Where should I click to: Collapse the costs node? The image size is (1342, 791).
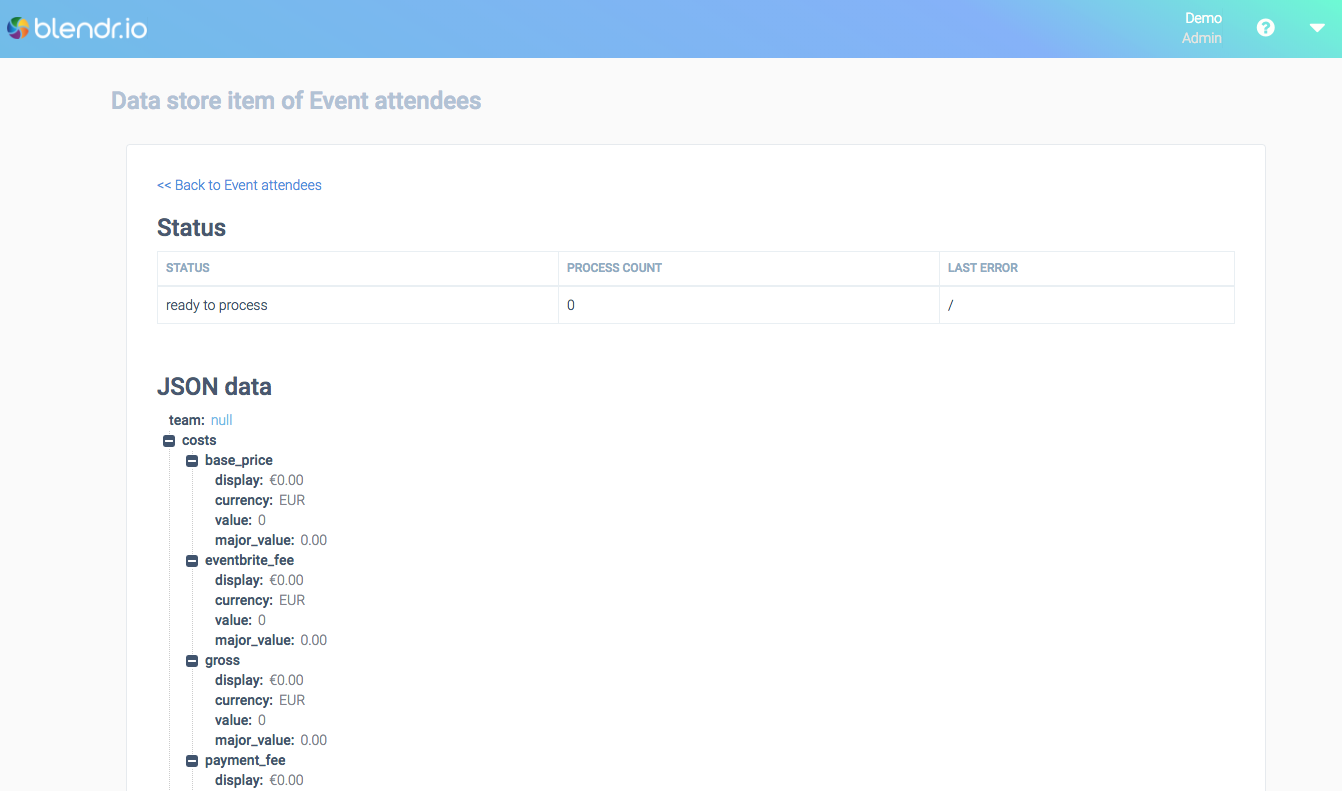[169, 441]
